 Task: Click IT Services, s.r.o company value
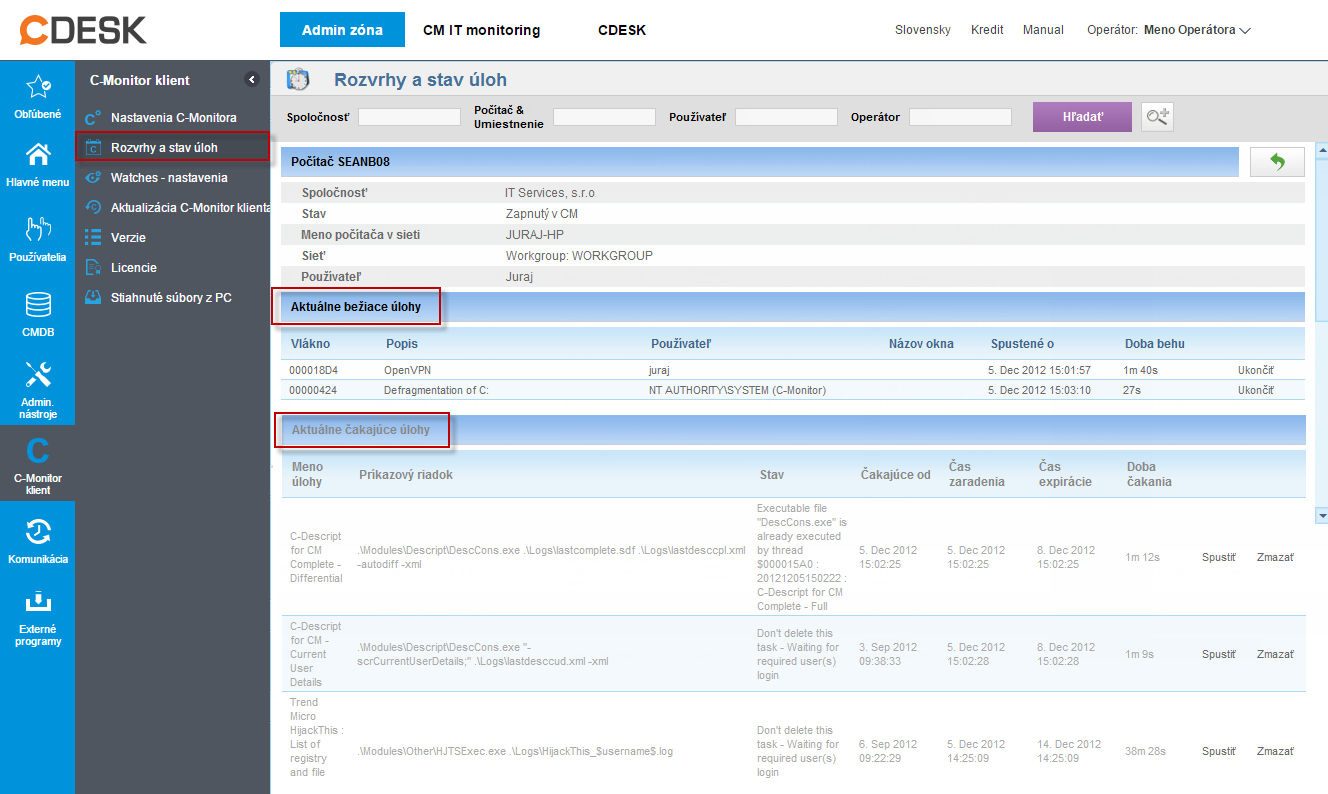pos(550,192)
